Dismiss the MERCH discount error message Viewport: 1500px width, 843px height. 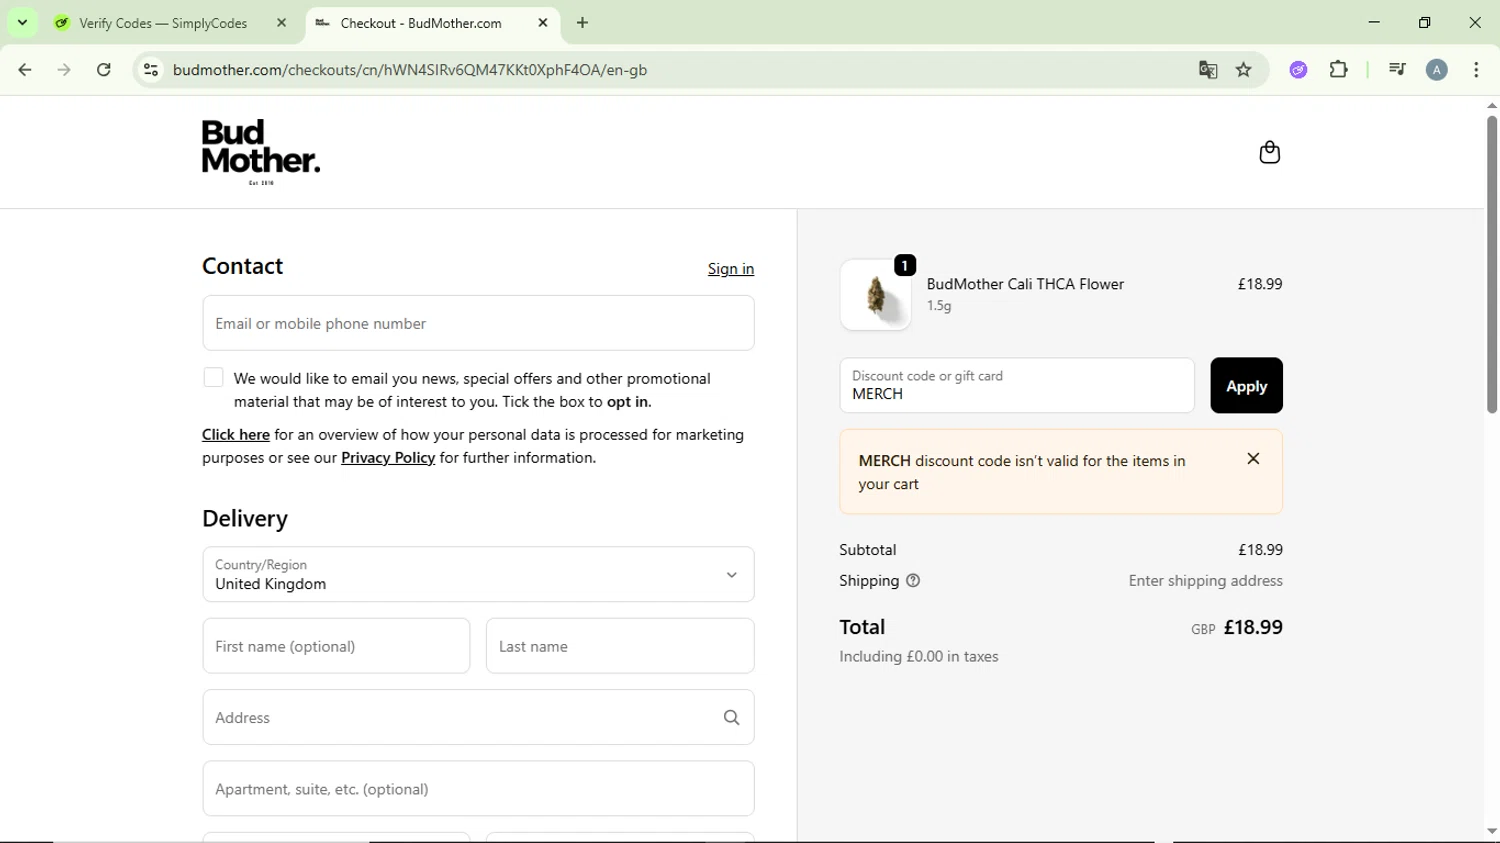tap(1253, 459)
